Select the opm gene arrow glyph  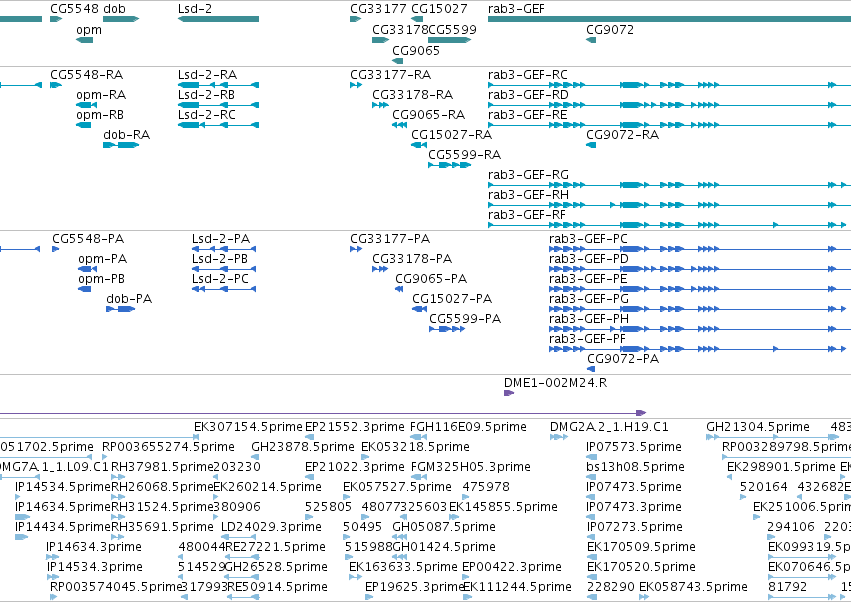click(x=85, y=40)
